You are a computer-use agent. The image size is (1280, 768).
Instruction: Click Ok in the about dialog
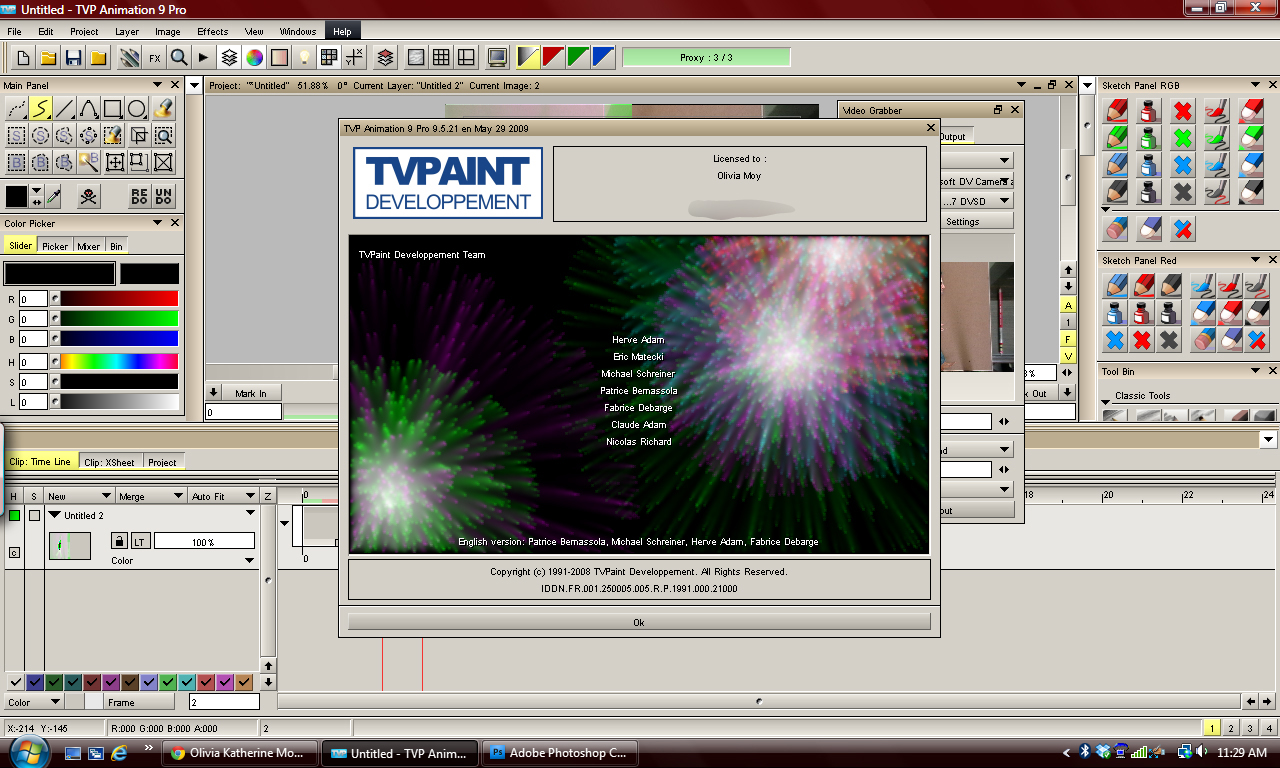point(639,622)
